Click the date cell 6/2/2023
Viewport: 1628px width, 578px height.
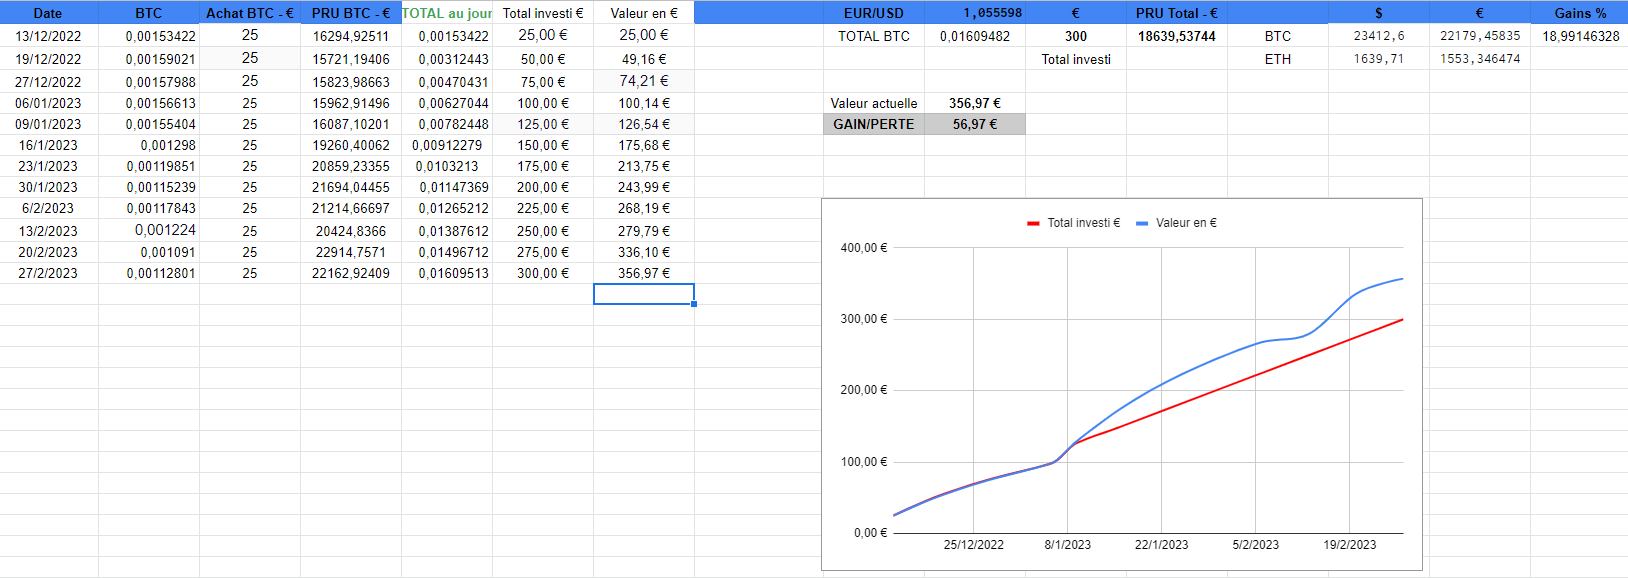49,208
